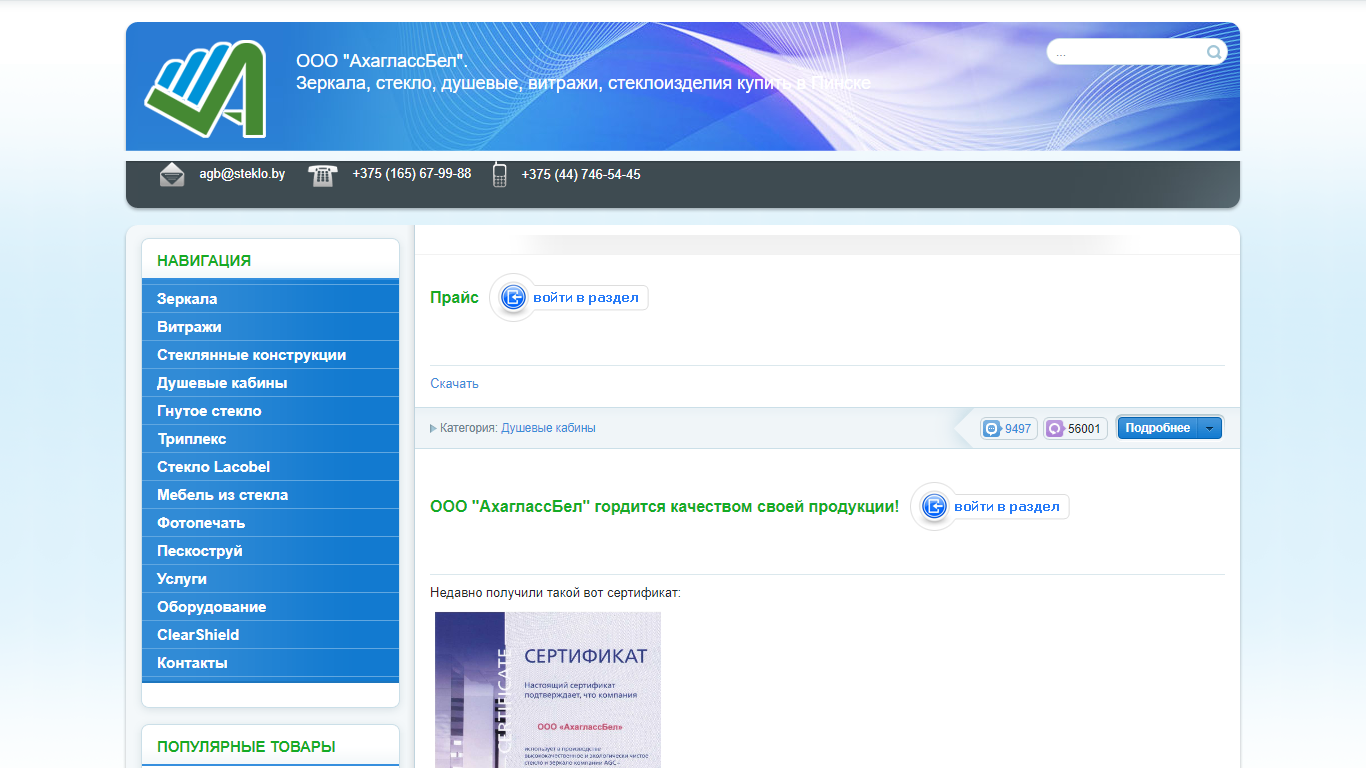Open the Гнутое стекло navigation item
Screen dimensions: 1366x768
point(270,411)
